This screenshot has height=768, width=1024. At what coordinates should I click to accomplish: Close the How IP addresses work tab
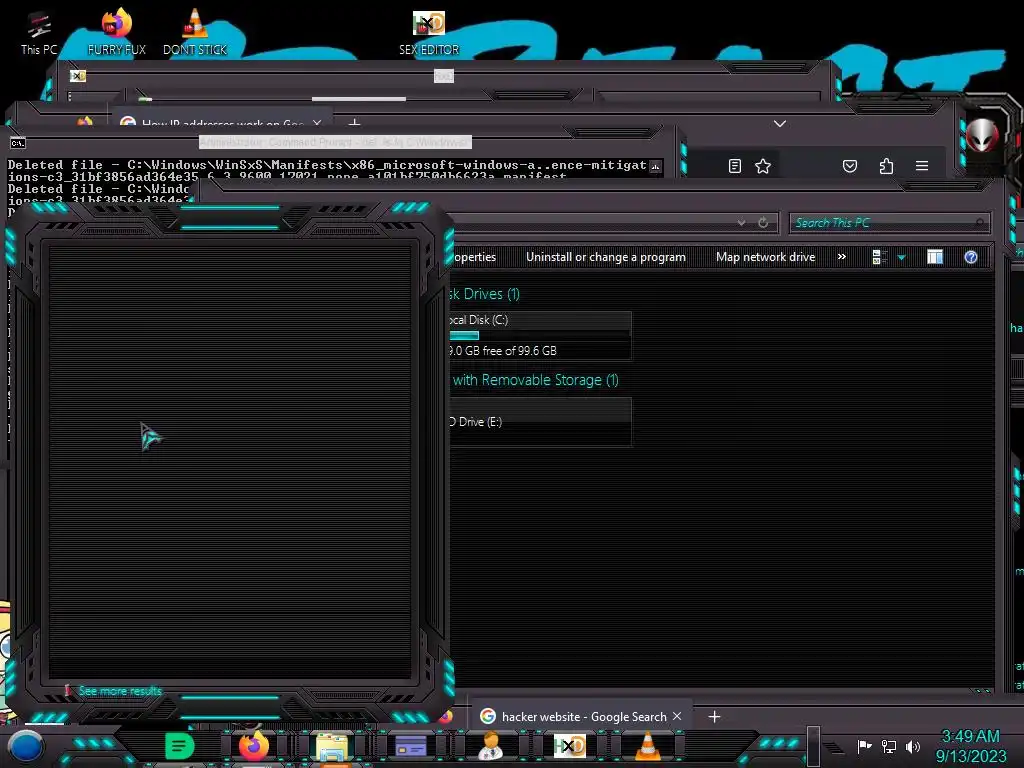[x=317, y=123]
